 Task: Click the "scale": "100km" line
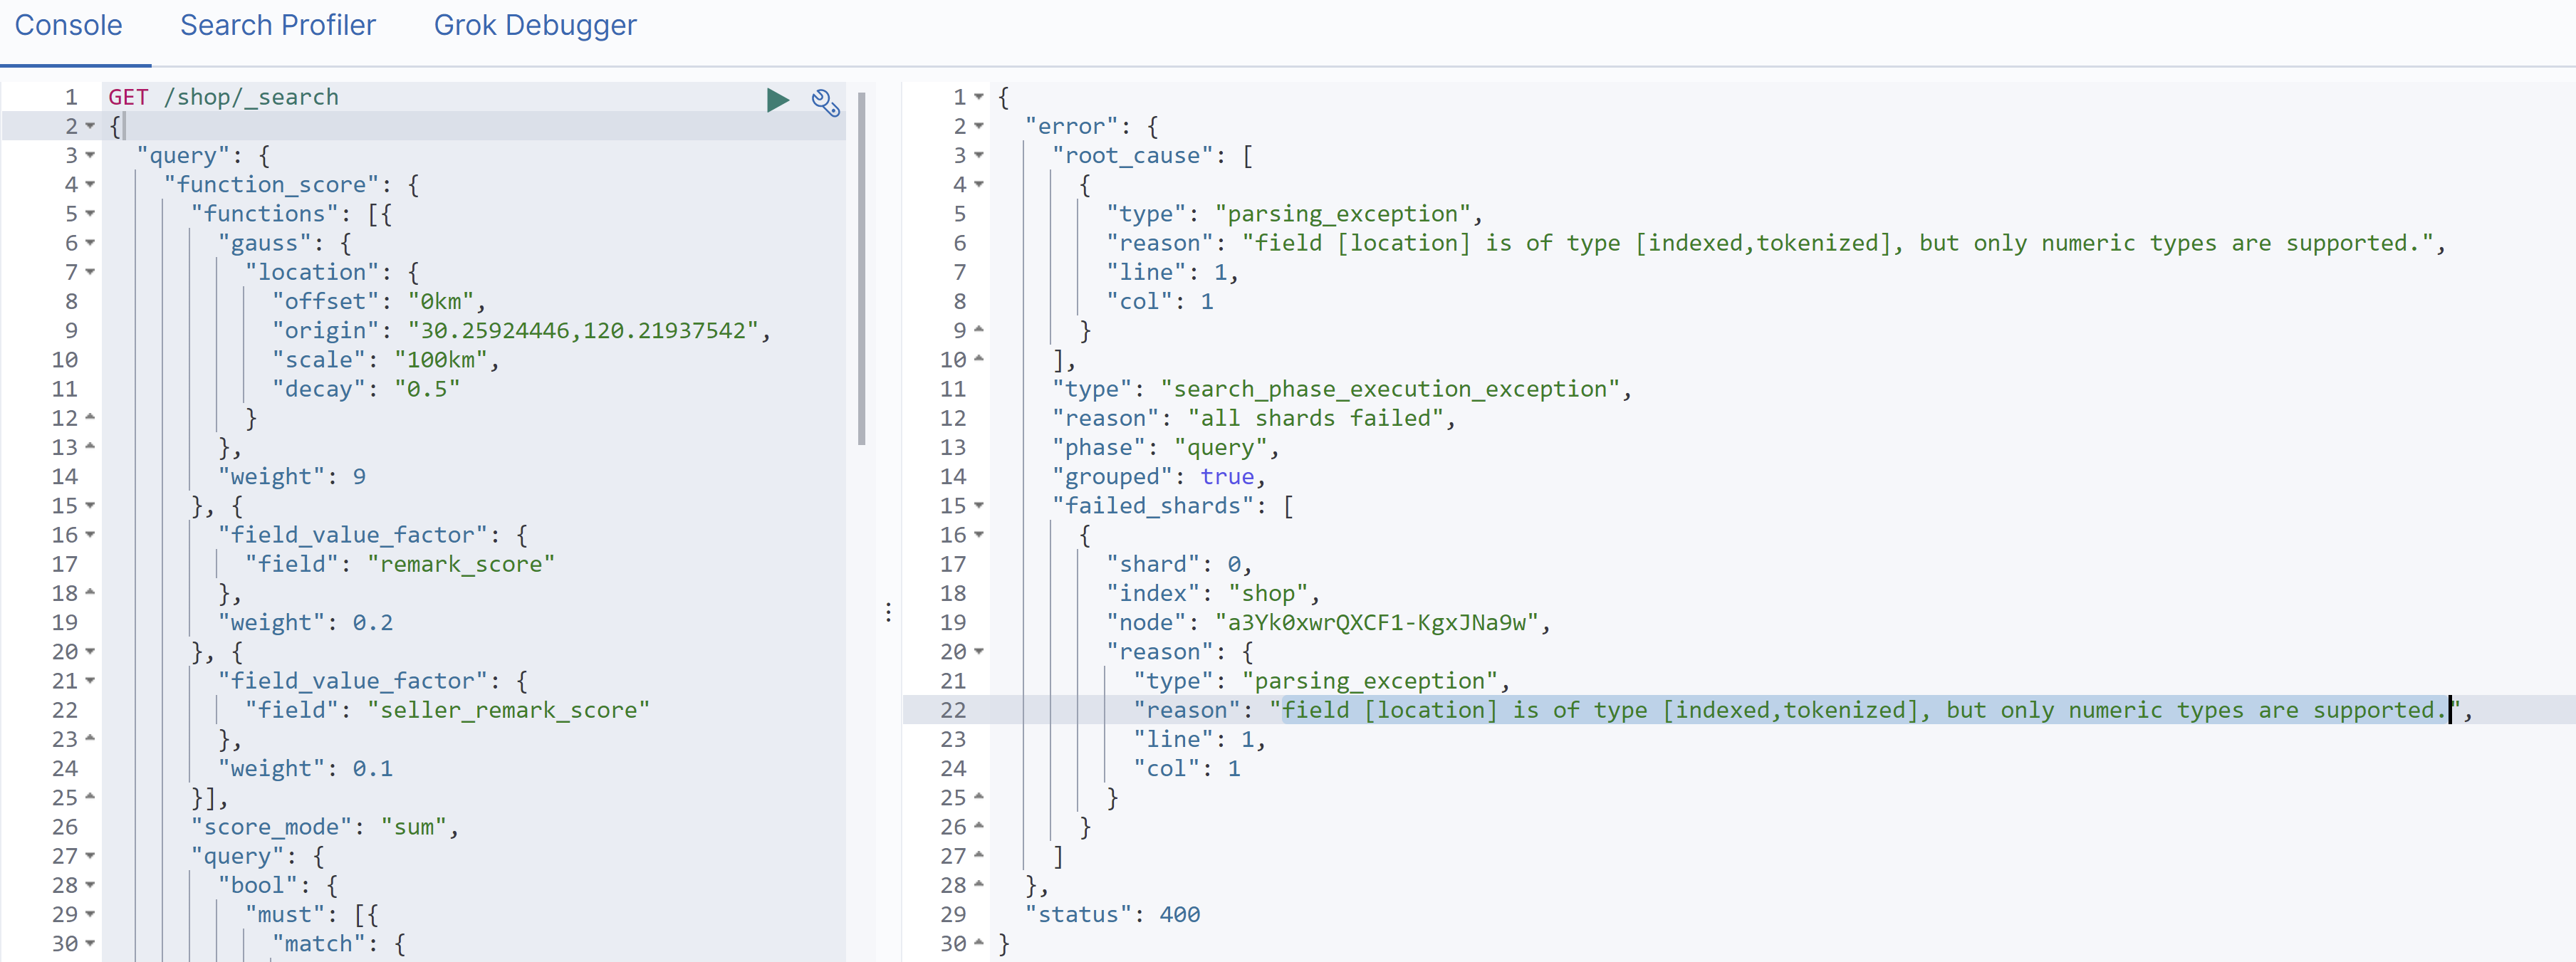(385, 360)
